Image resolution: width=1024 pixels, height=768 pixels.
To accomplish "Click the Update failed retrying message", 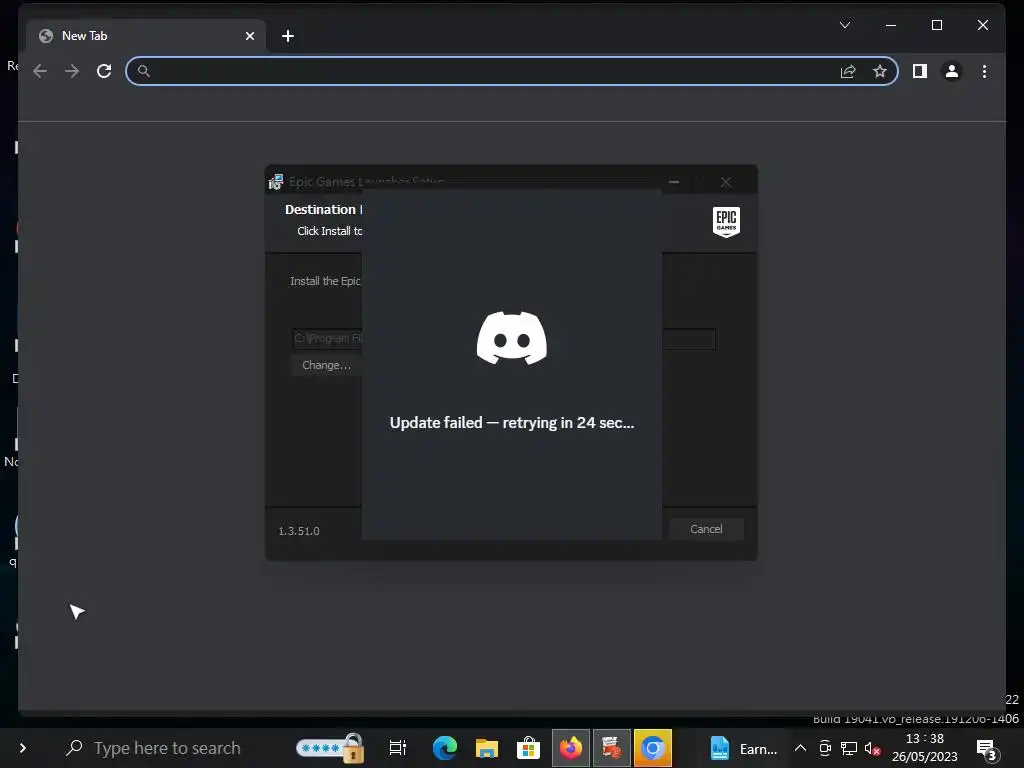I will point(511,423).
